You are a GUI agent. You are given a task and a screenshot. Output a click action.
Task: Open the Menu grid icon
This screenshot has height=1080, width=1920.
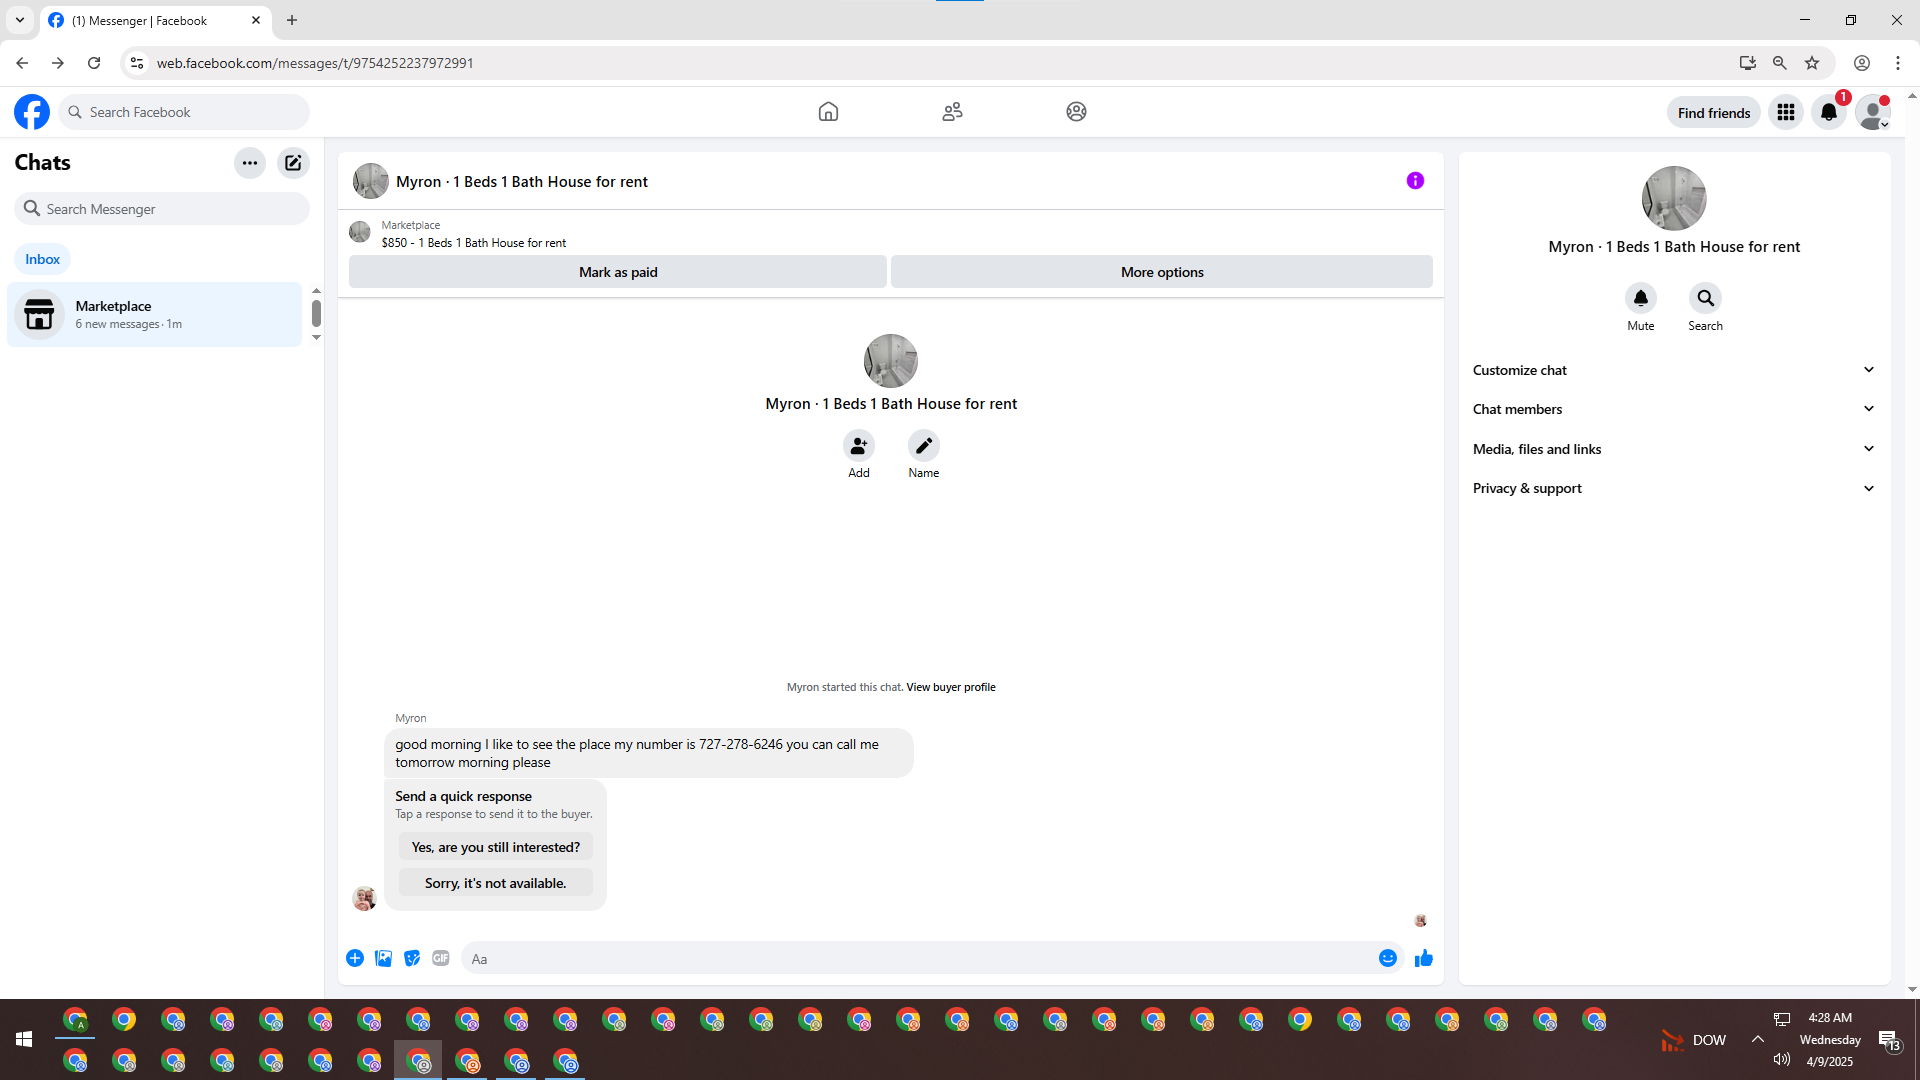click(1786, 112)
